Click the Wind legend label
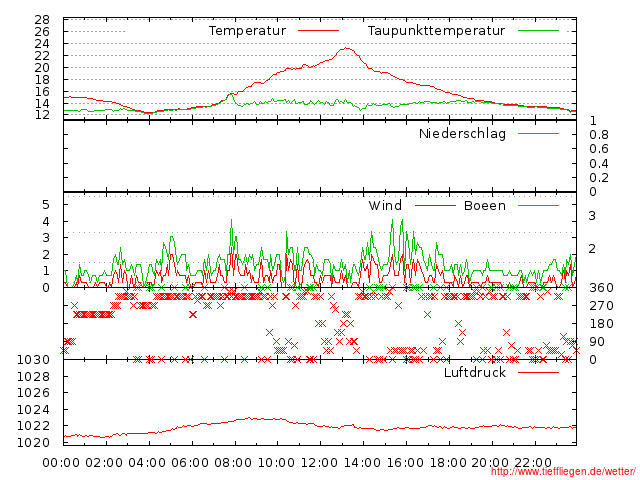 385,205
